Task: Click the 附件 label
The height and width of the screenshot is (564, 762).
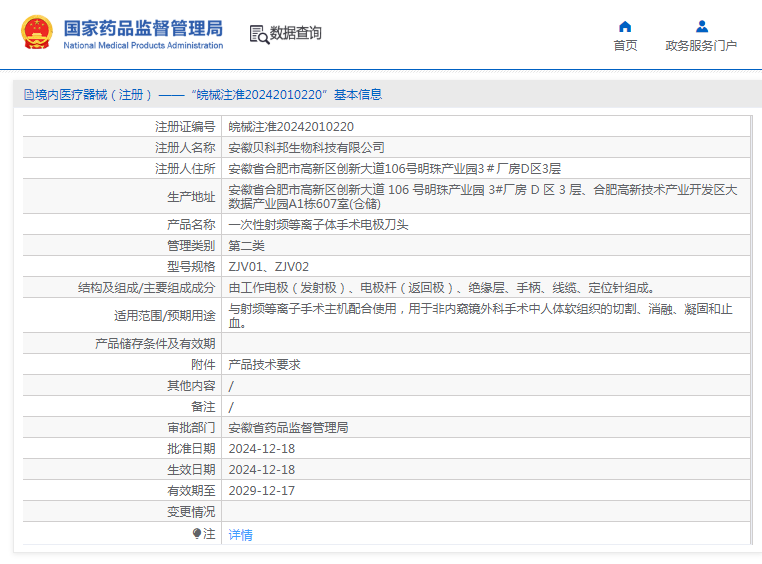Action: point(203,365)
